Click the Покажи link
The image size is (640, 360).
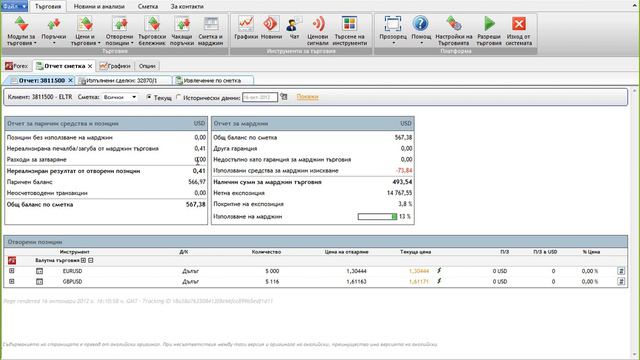point(307,97)
